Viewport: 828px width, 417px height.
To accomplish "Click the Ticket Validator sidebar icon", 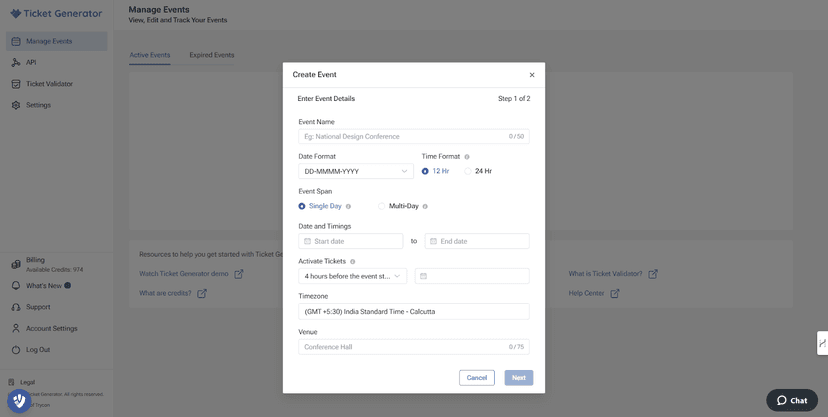I will click(16, 84).
